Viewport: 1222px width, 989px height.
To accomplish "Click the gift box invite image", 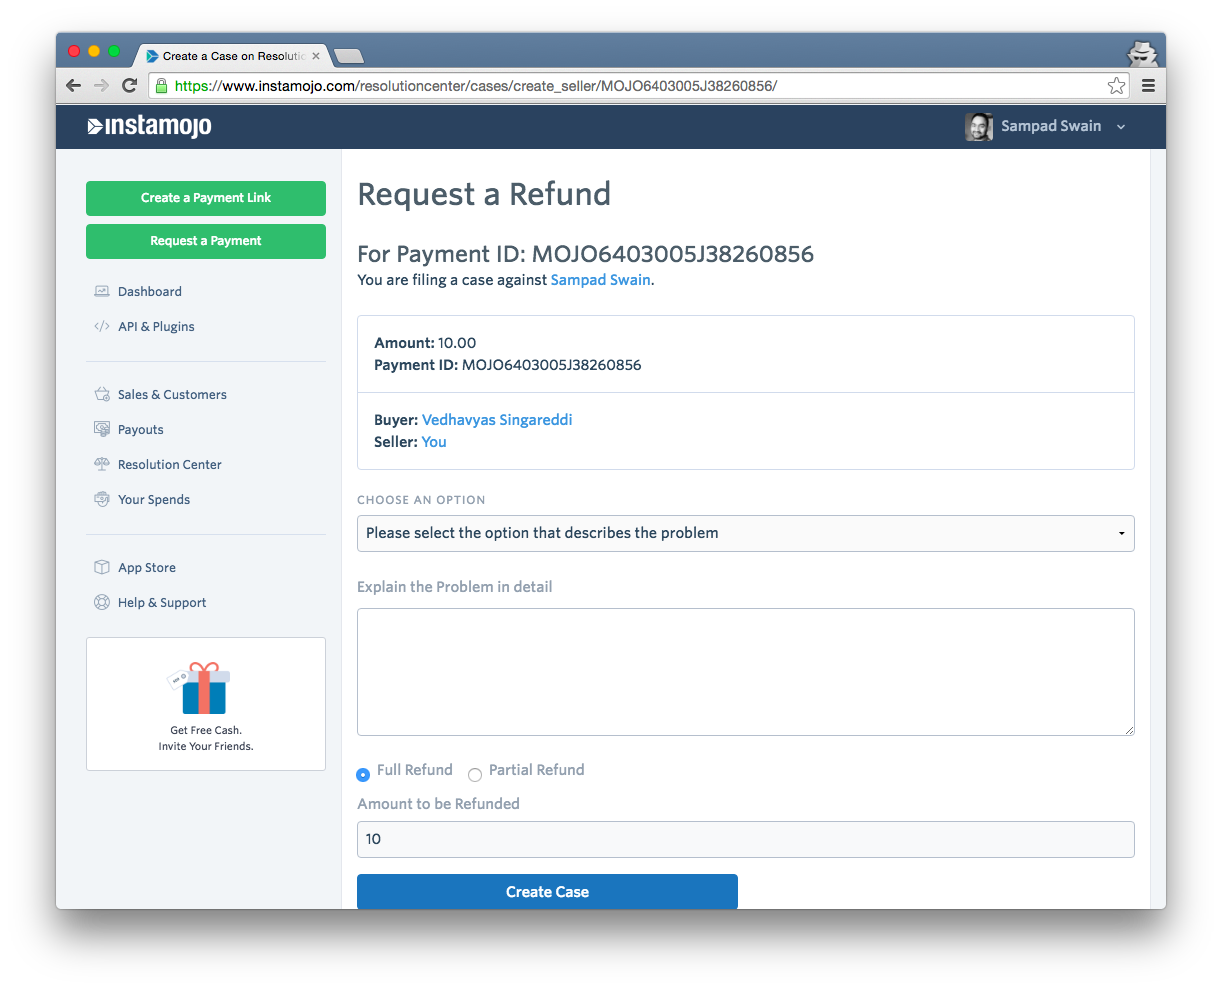I will click(199, 687).
